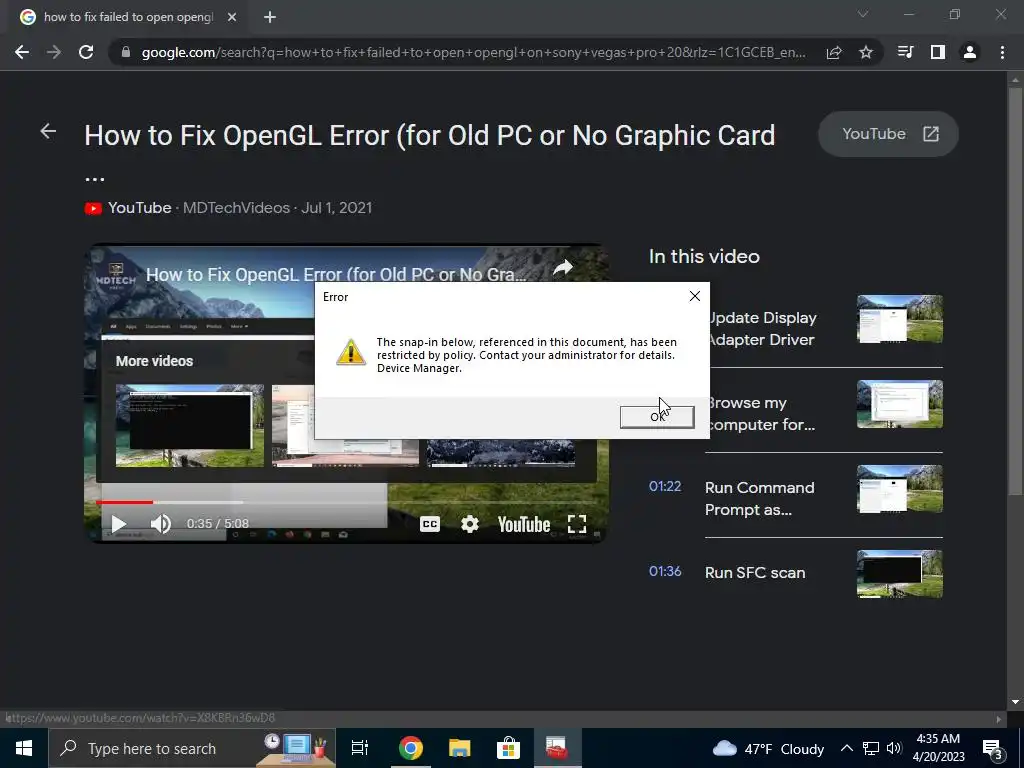Click the video progress bar
The width and height of the screenshot is (1024, 768).
pyautogui.click(x=346, y=502)
